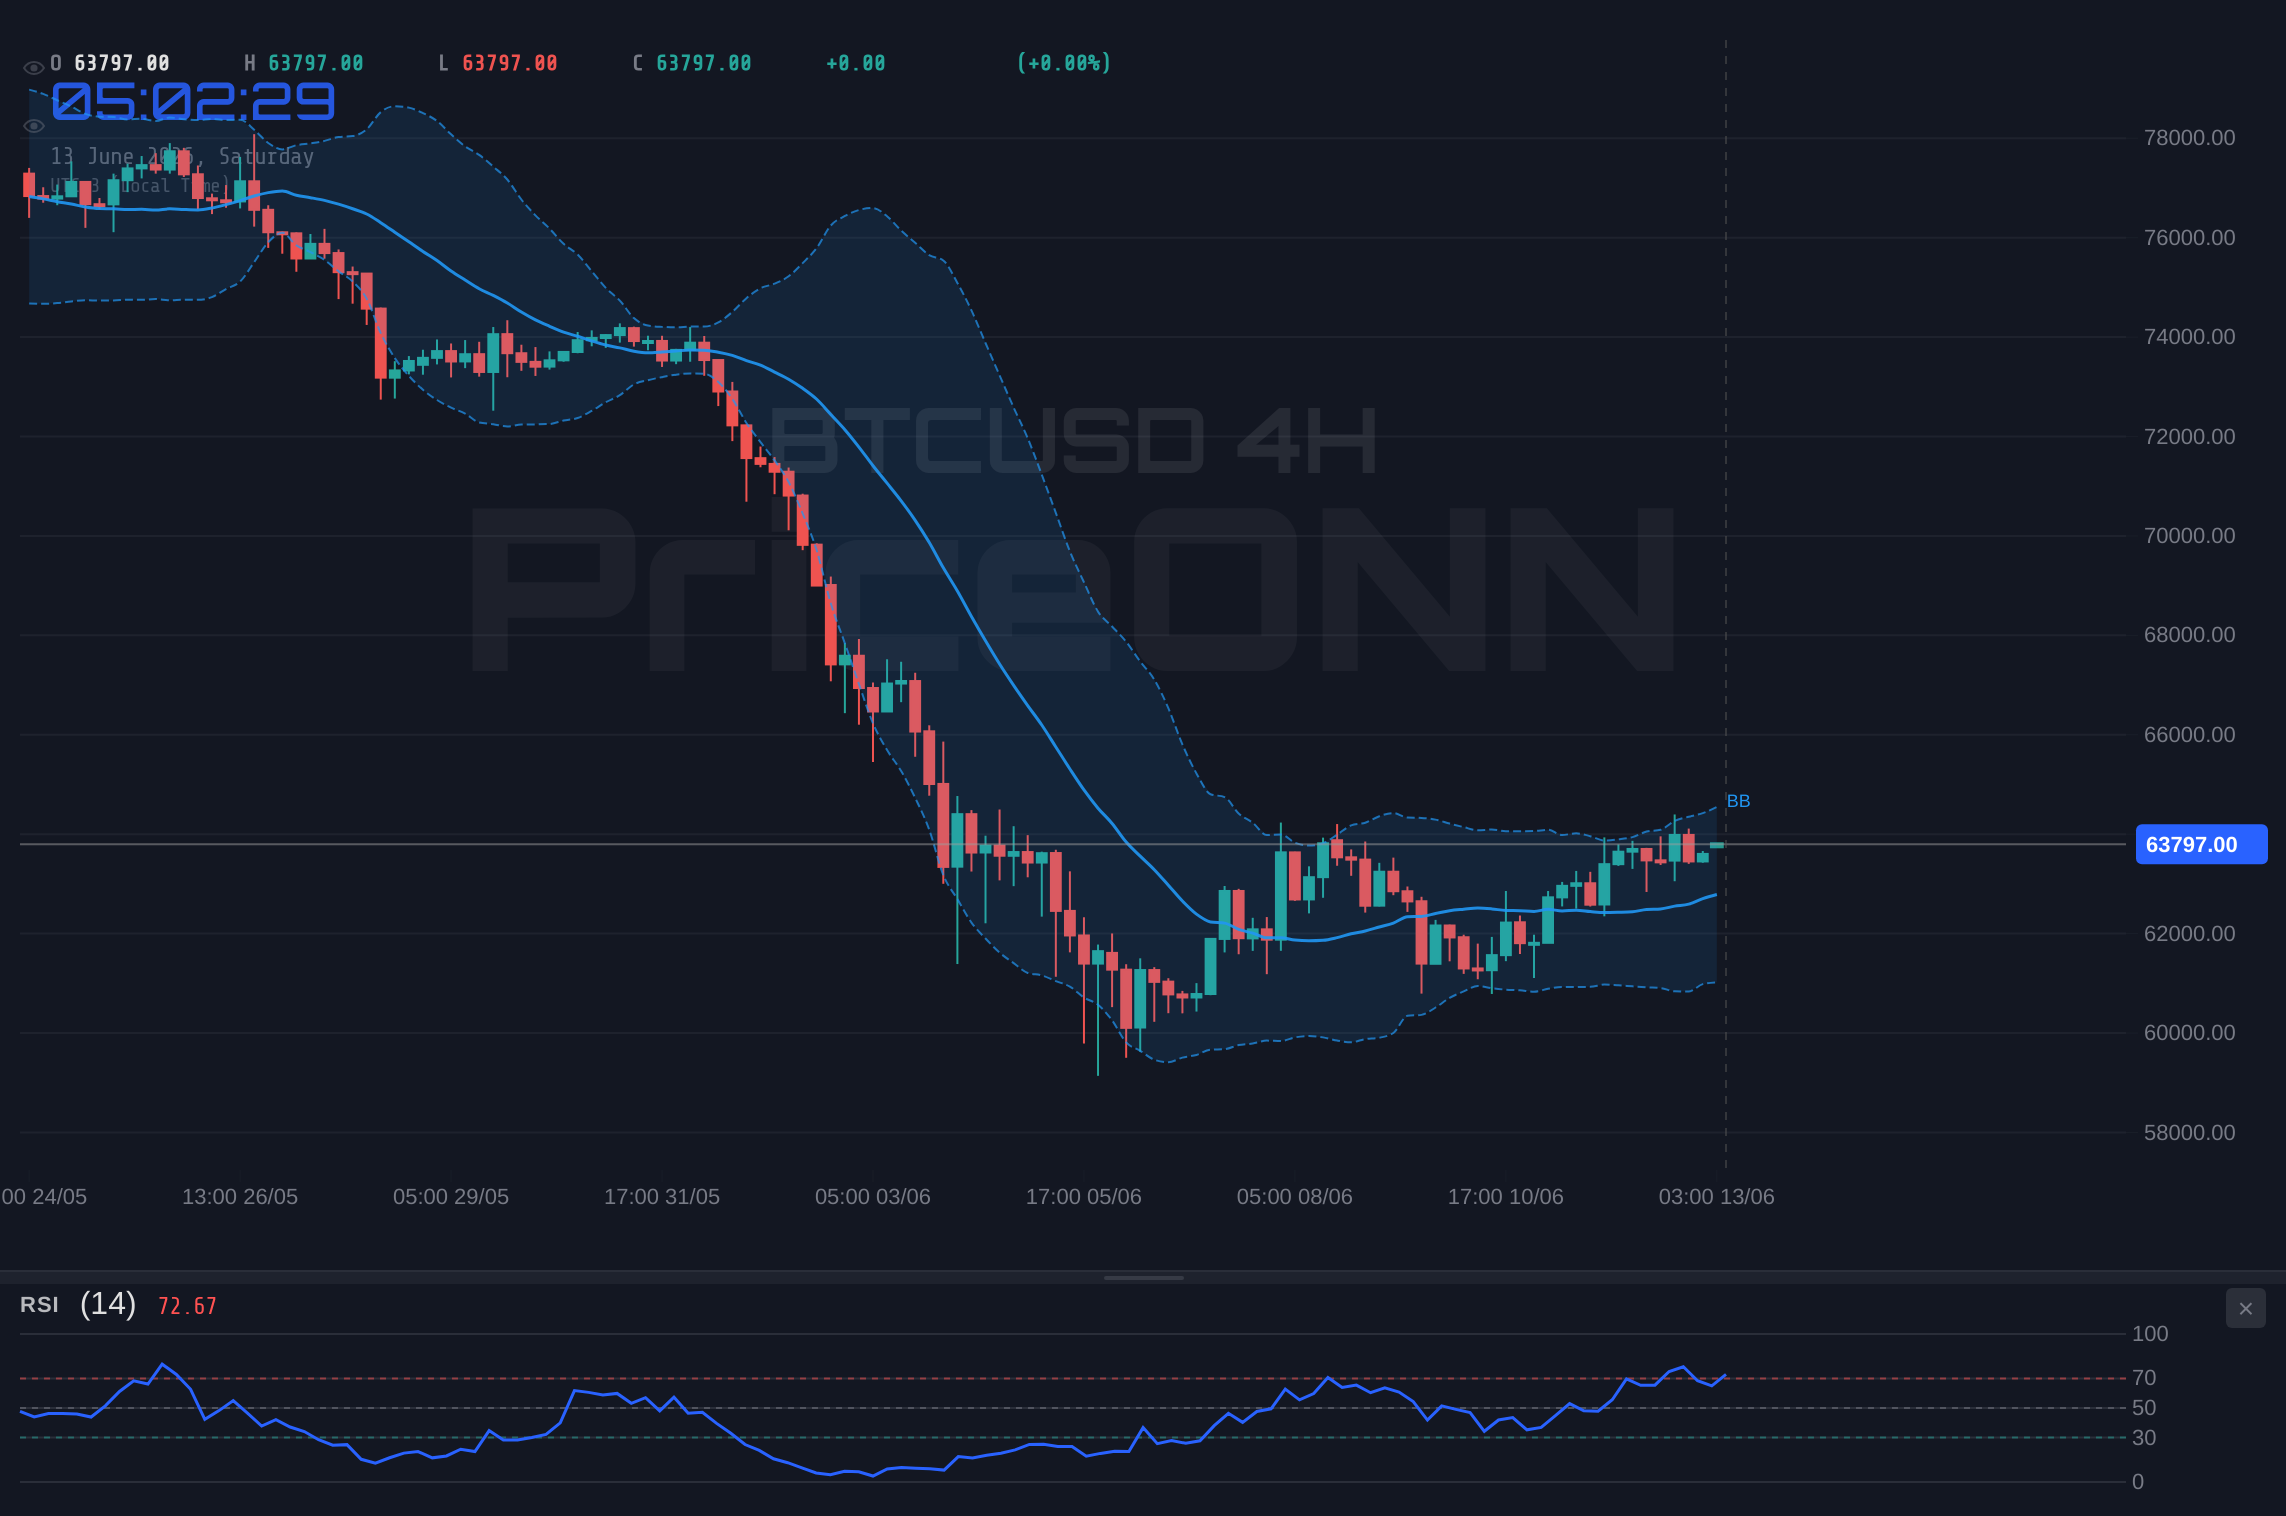Select the L 63797.00 low value

pos(498,63)
